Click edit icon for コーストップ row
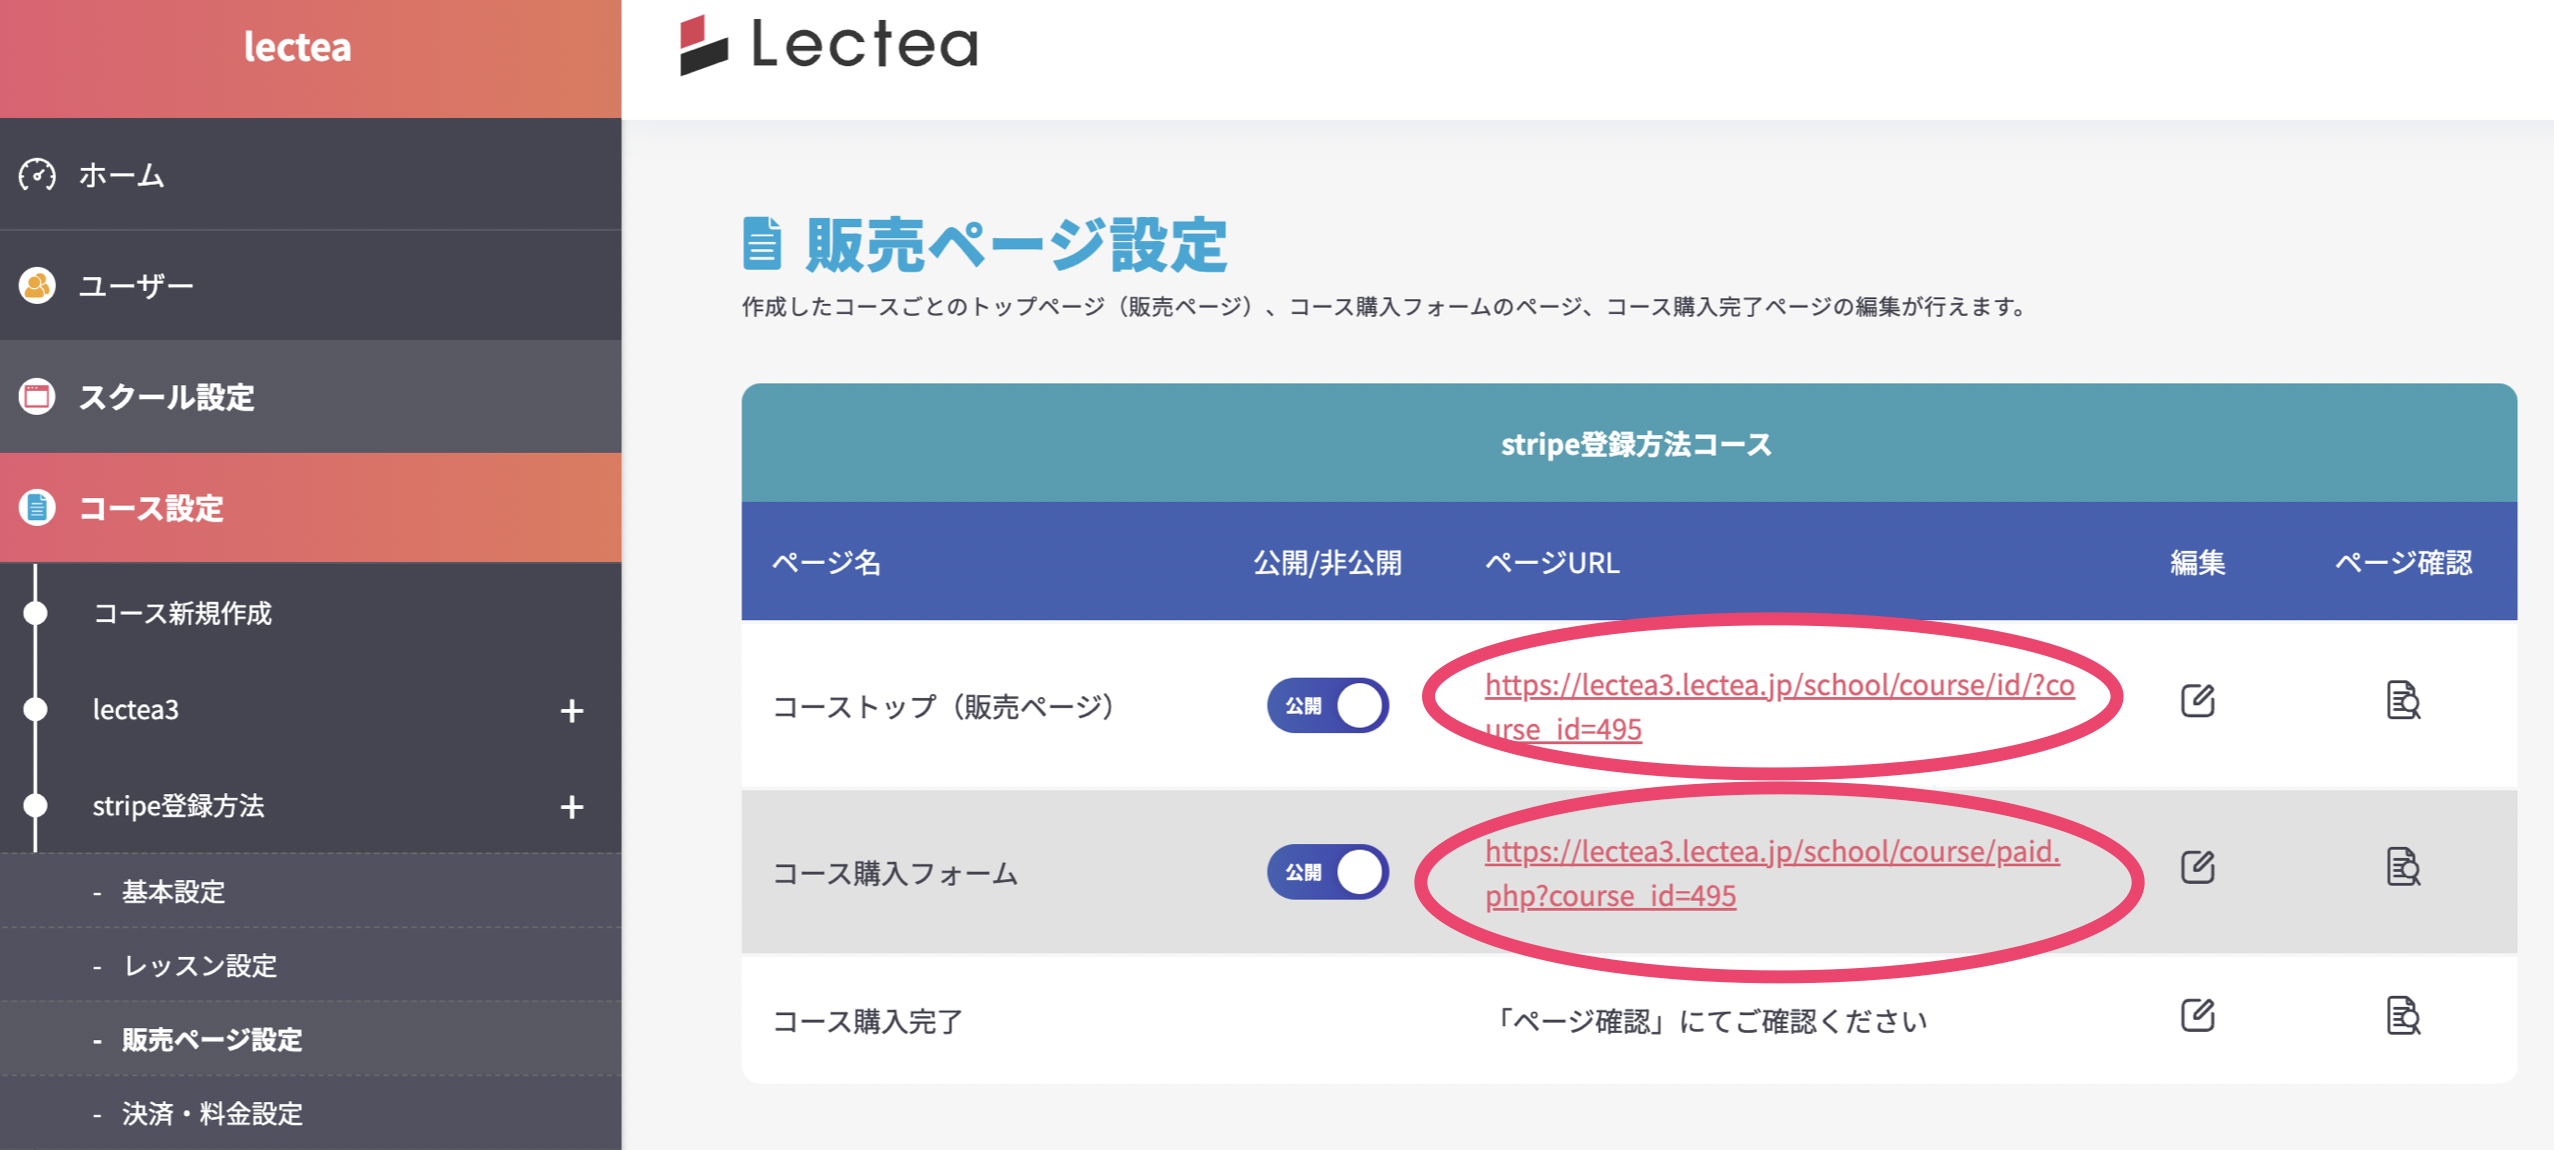Viewport: 2554px width, 1150px height. point(2197,701)
